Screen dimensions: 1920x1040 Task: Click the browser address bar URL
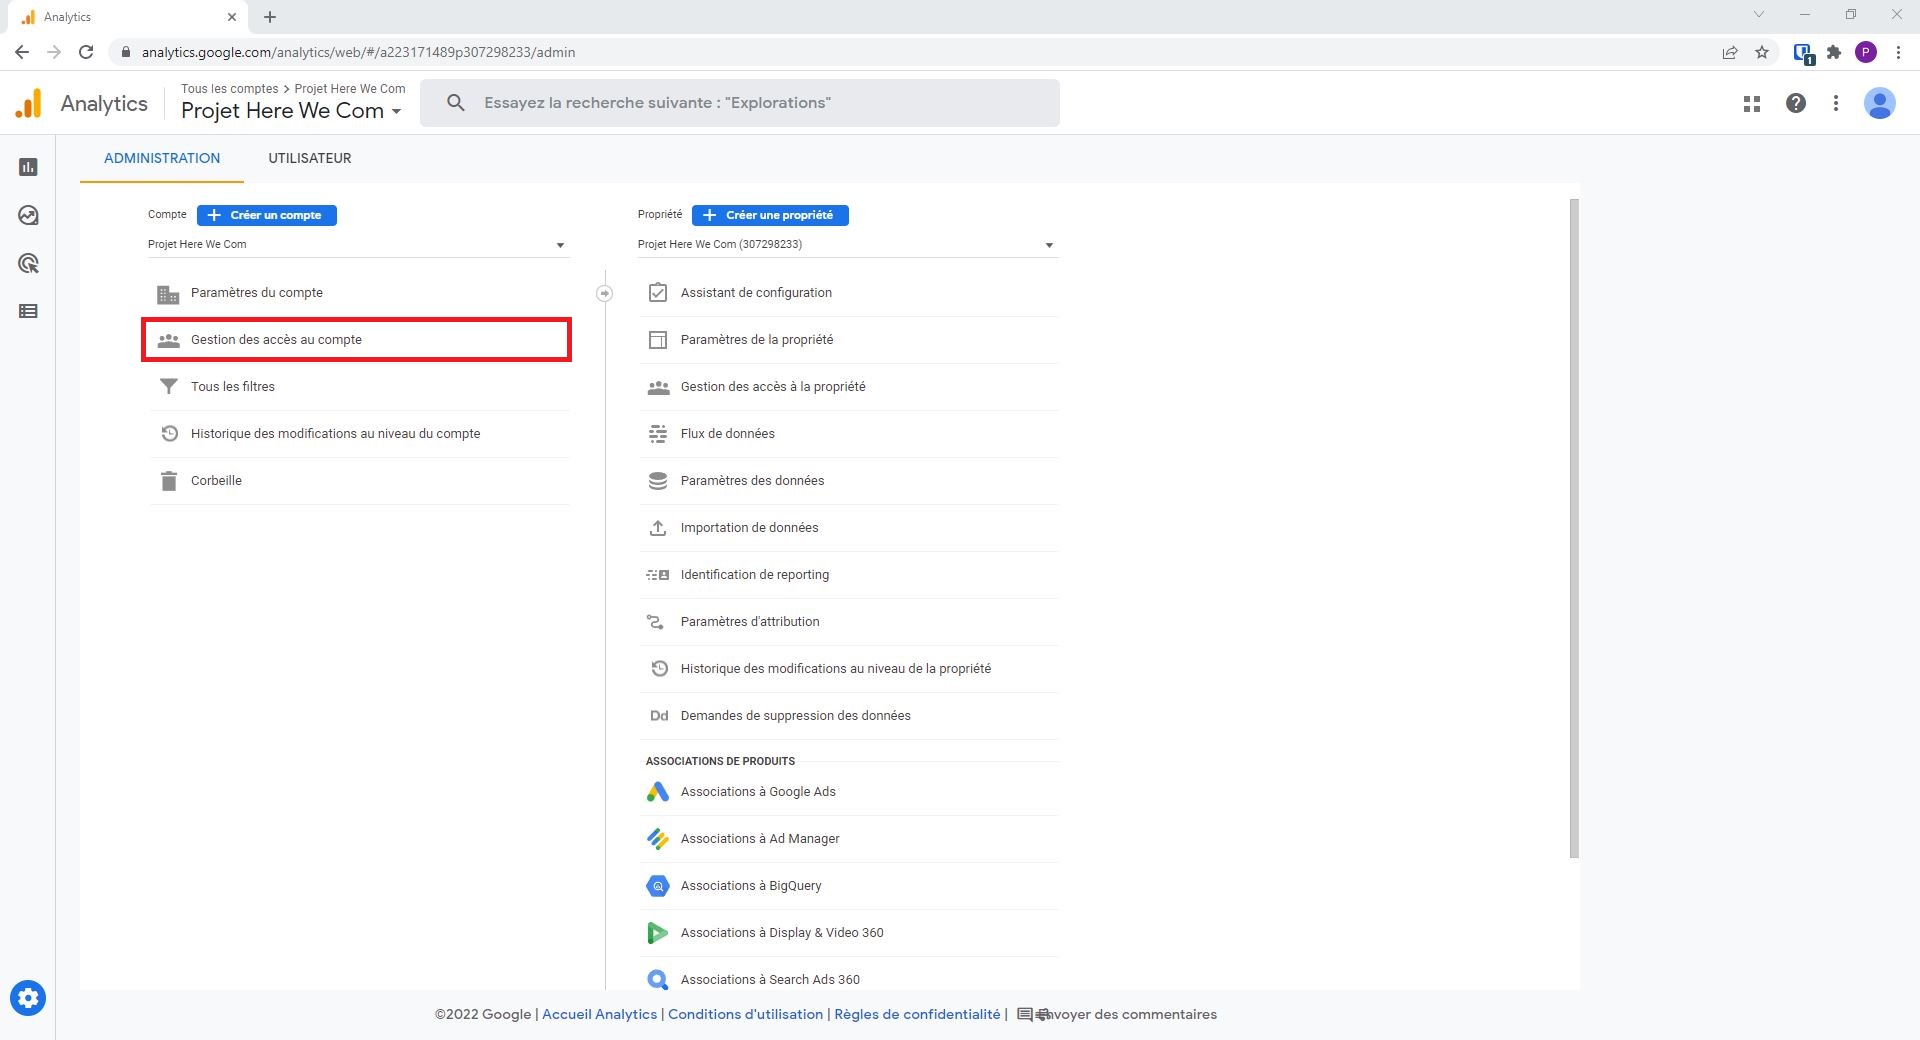click(x=358, y=52)
